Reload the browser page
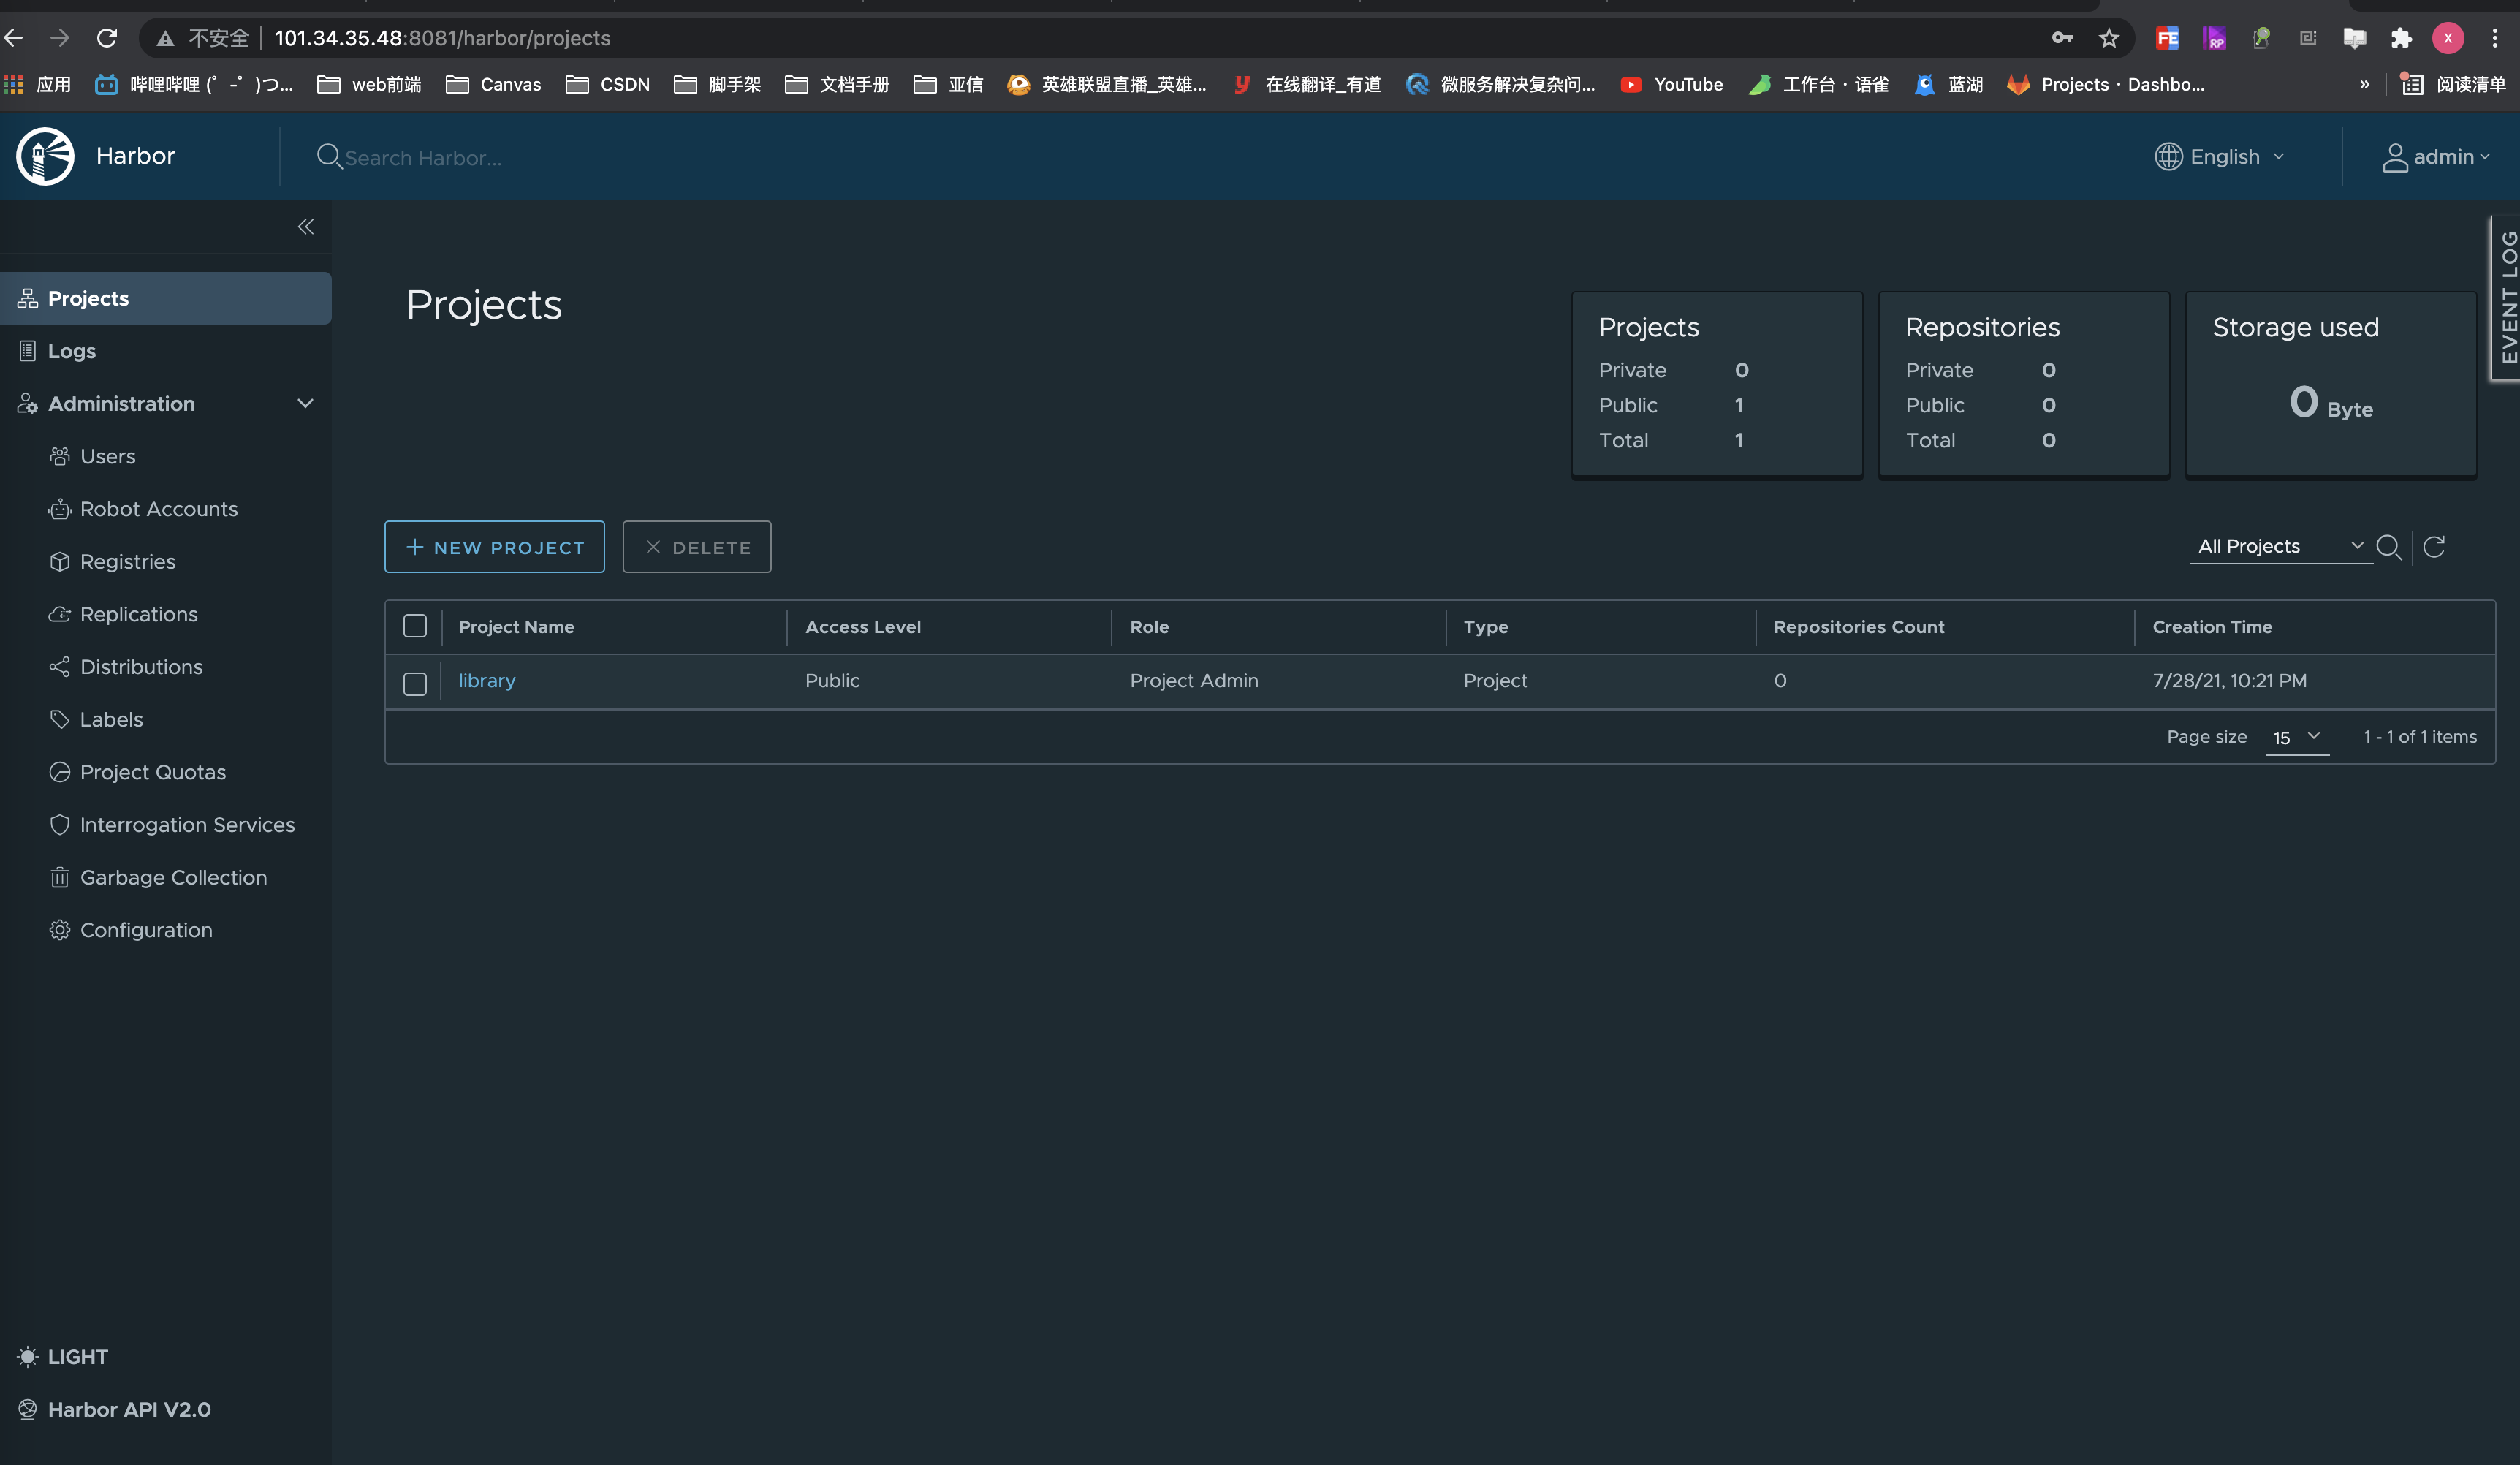The width and height of the screenshot is (2520, 1465). click(106, 38)
